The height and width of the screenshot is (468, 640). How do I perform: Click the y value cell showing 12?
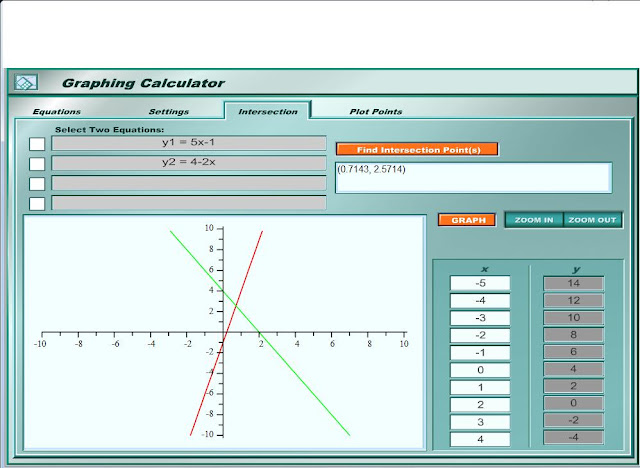click(x=573, y=301)
